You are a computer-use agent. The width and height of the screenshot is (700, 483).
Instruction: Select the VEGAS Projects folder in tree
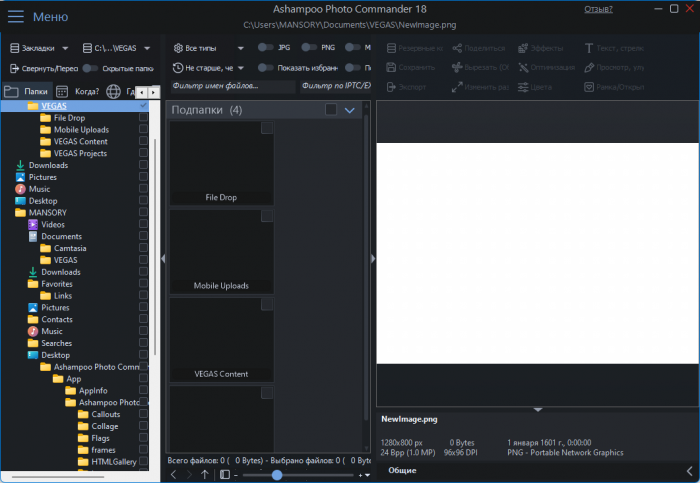(x=80, y=153)
